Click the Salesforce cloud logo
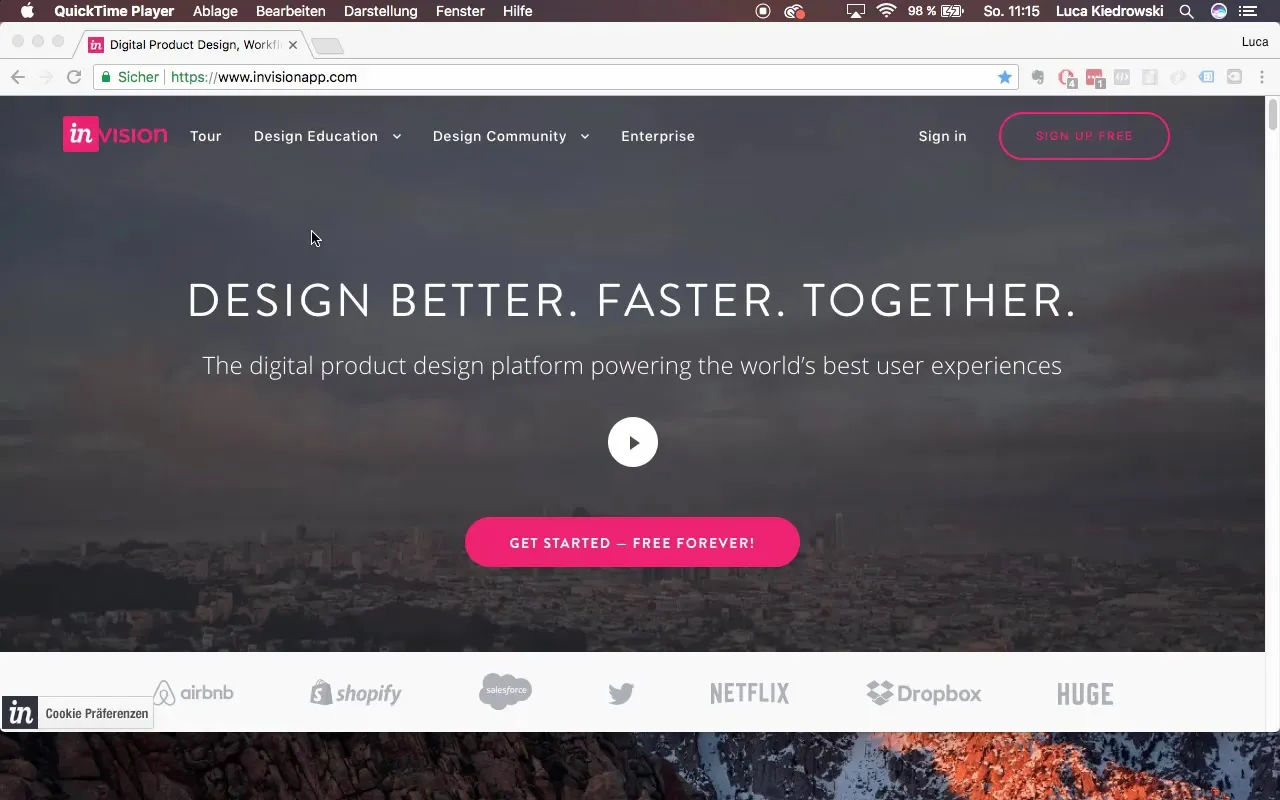 coord(505,691)
